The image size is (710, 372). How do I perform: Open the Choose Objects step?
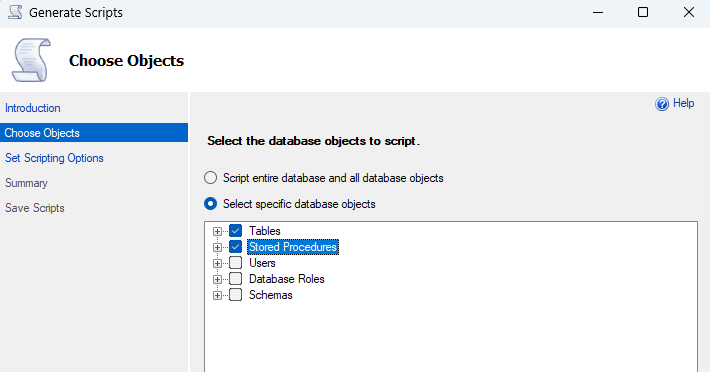tap(94, 133)
